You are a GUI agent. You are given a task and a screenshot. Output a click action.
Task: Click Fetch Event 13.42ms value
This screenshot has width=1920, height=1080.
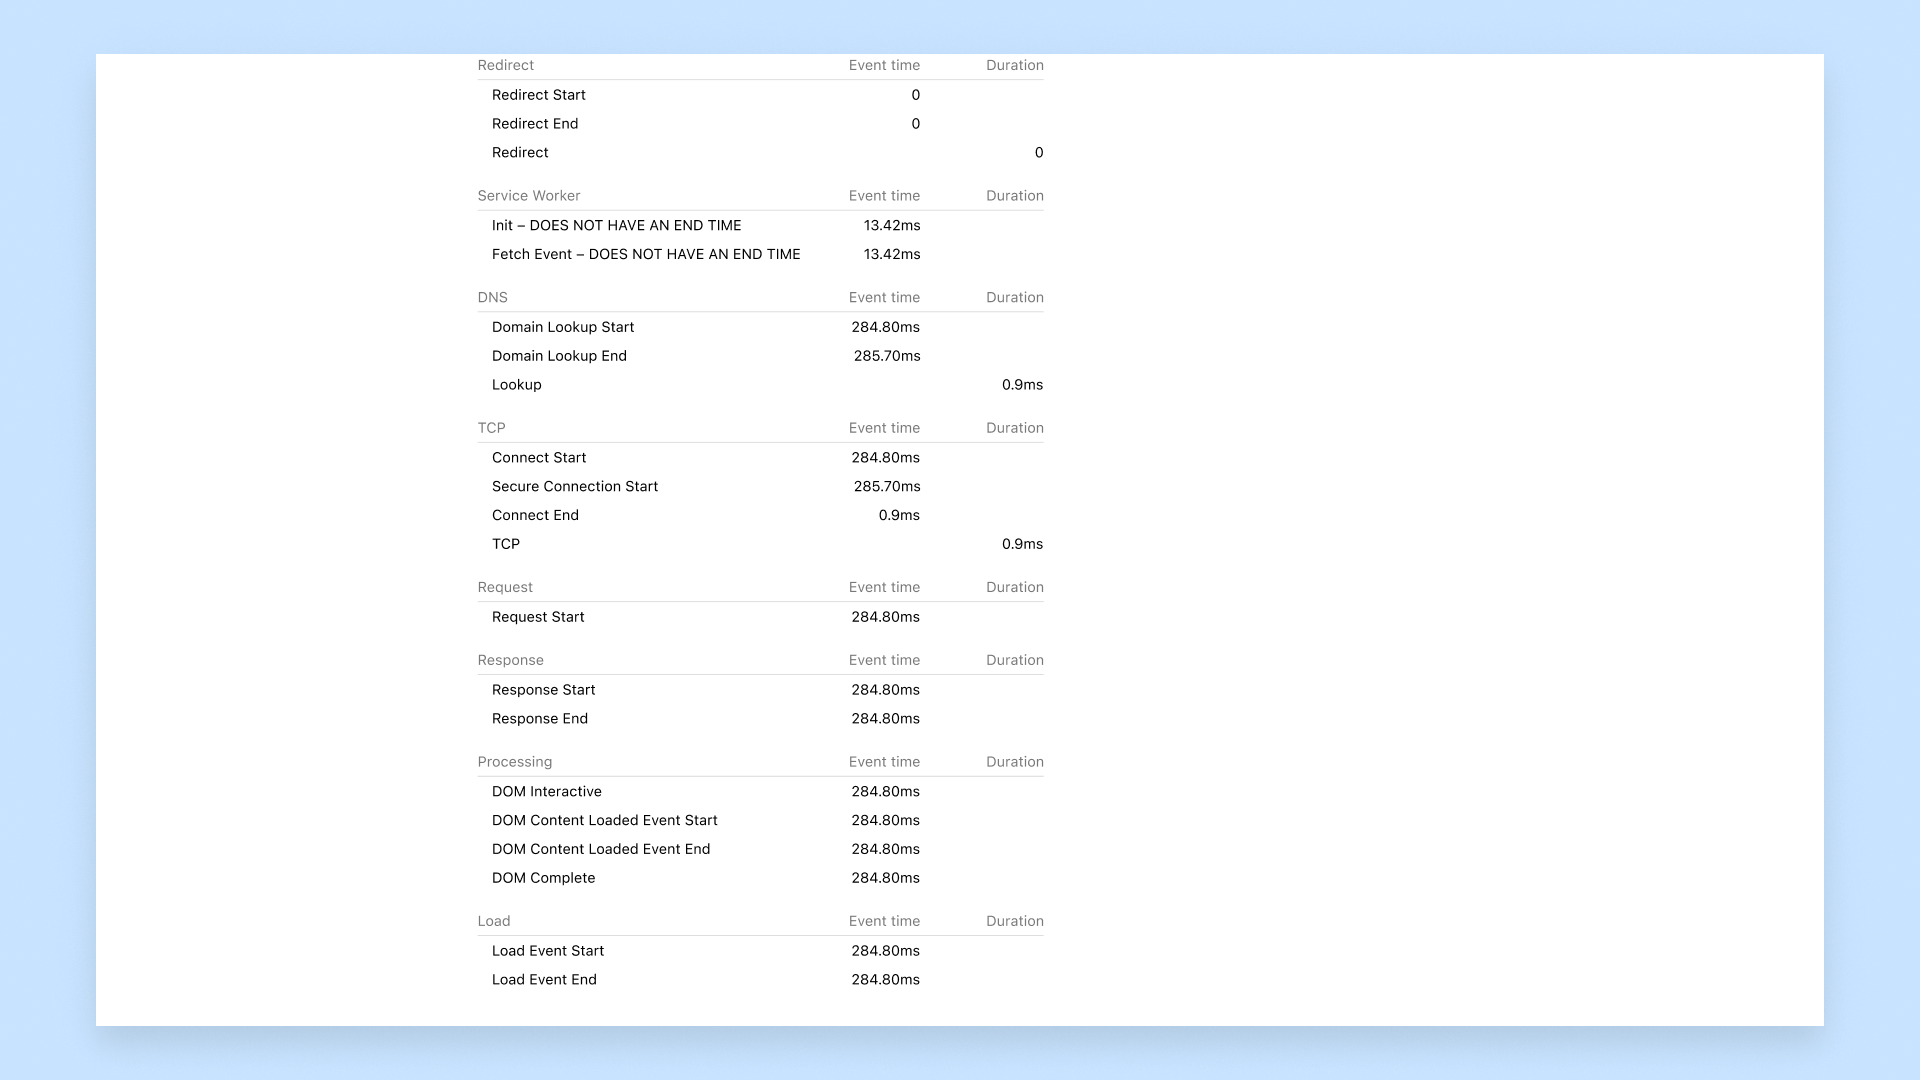coord(891,254)
